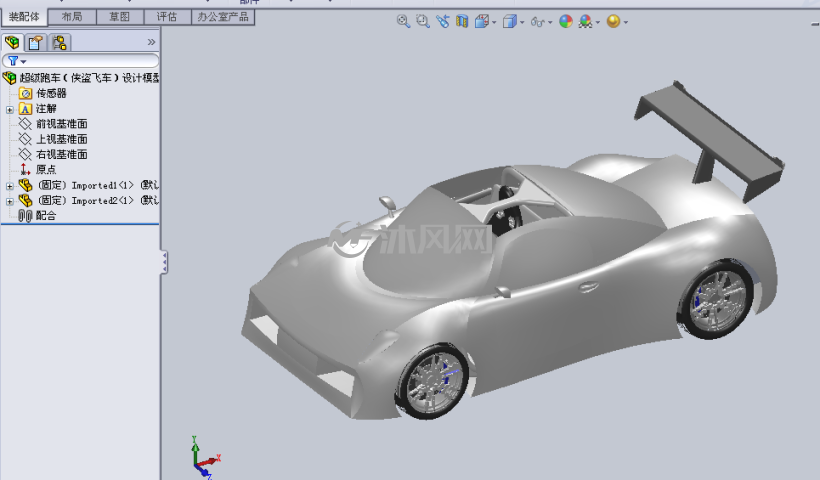Open the View Orientation dropdown arrow
The height and width of the screenshot is (480, 820).
pos(494,22)
